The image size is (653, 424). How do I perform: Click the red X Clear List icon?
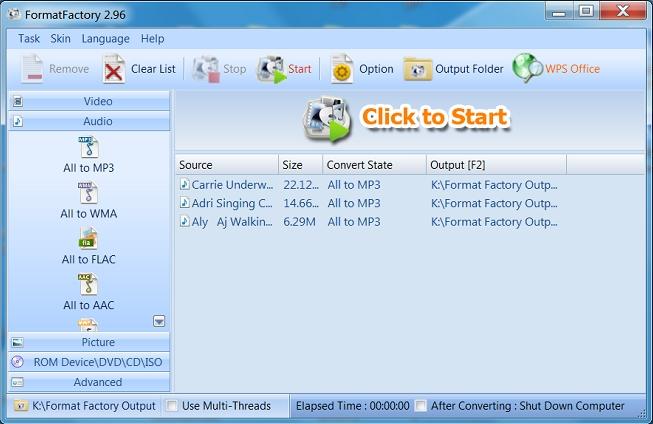114,69
